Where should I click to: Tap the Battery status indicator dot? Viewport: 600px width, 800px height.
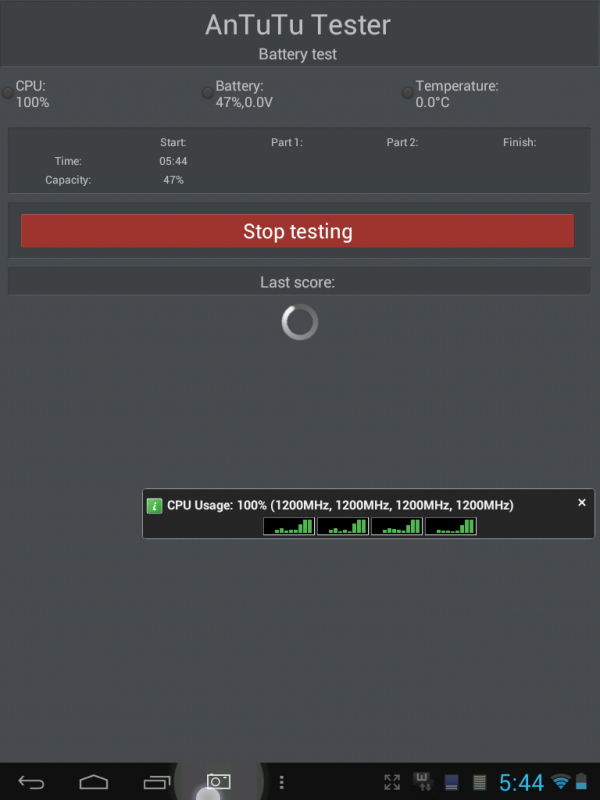[x=207, y=92]
